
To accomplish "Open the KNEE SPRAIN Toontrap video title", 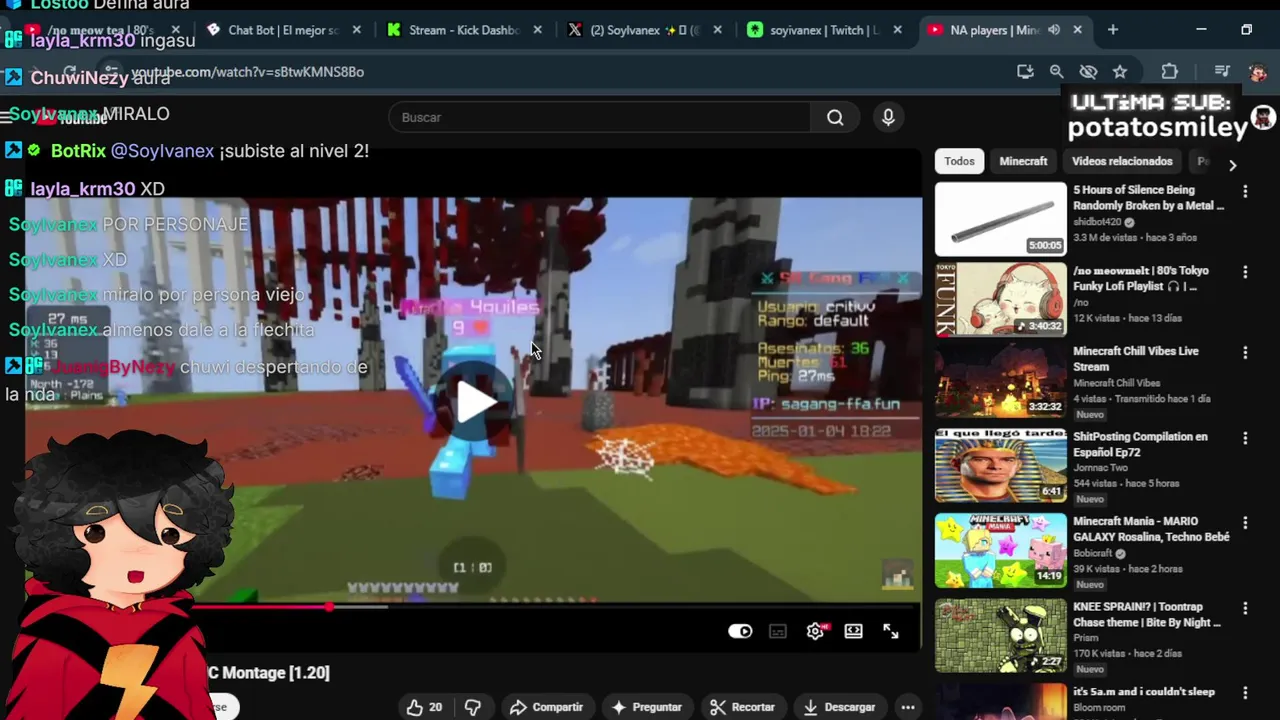I will 1147,614.
